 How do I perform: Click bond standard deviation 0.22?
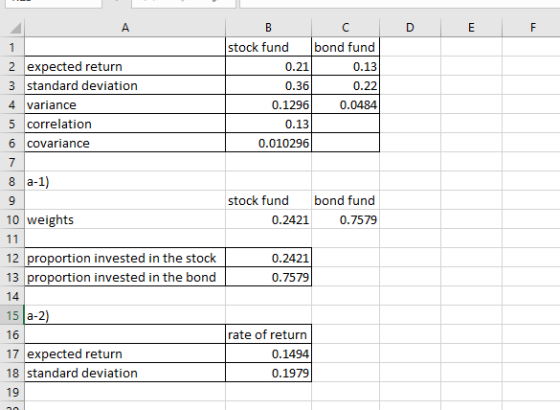[345, 86]
